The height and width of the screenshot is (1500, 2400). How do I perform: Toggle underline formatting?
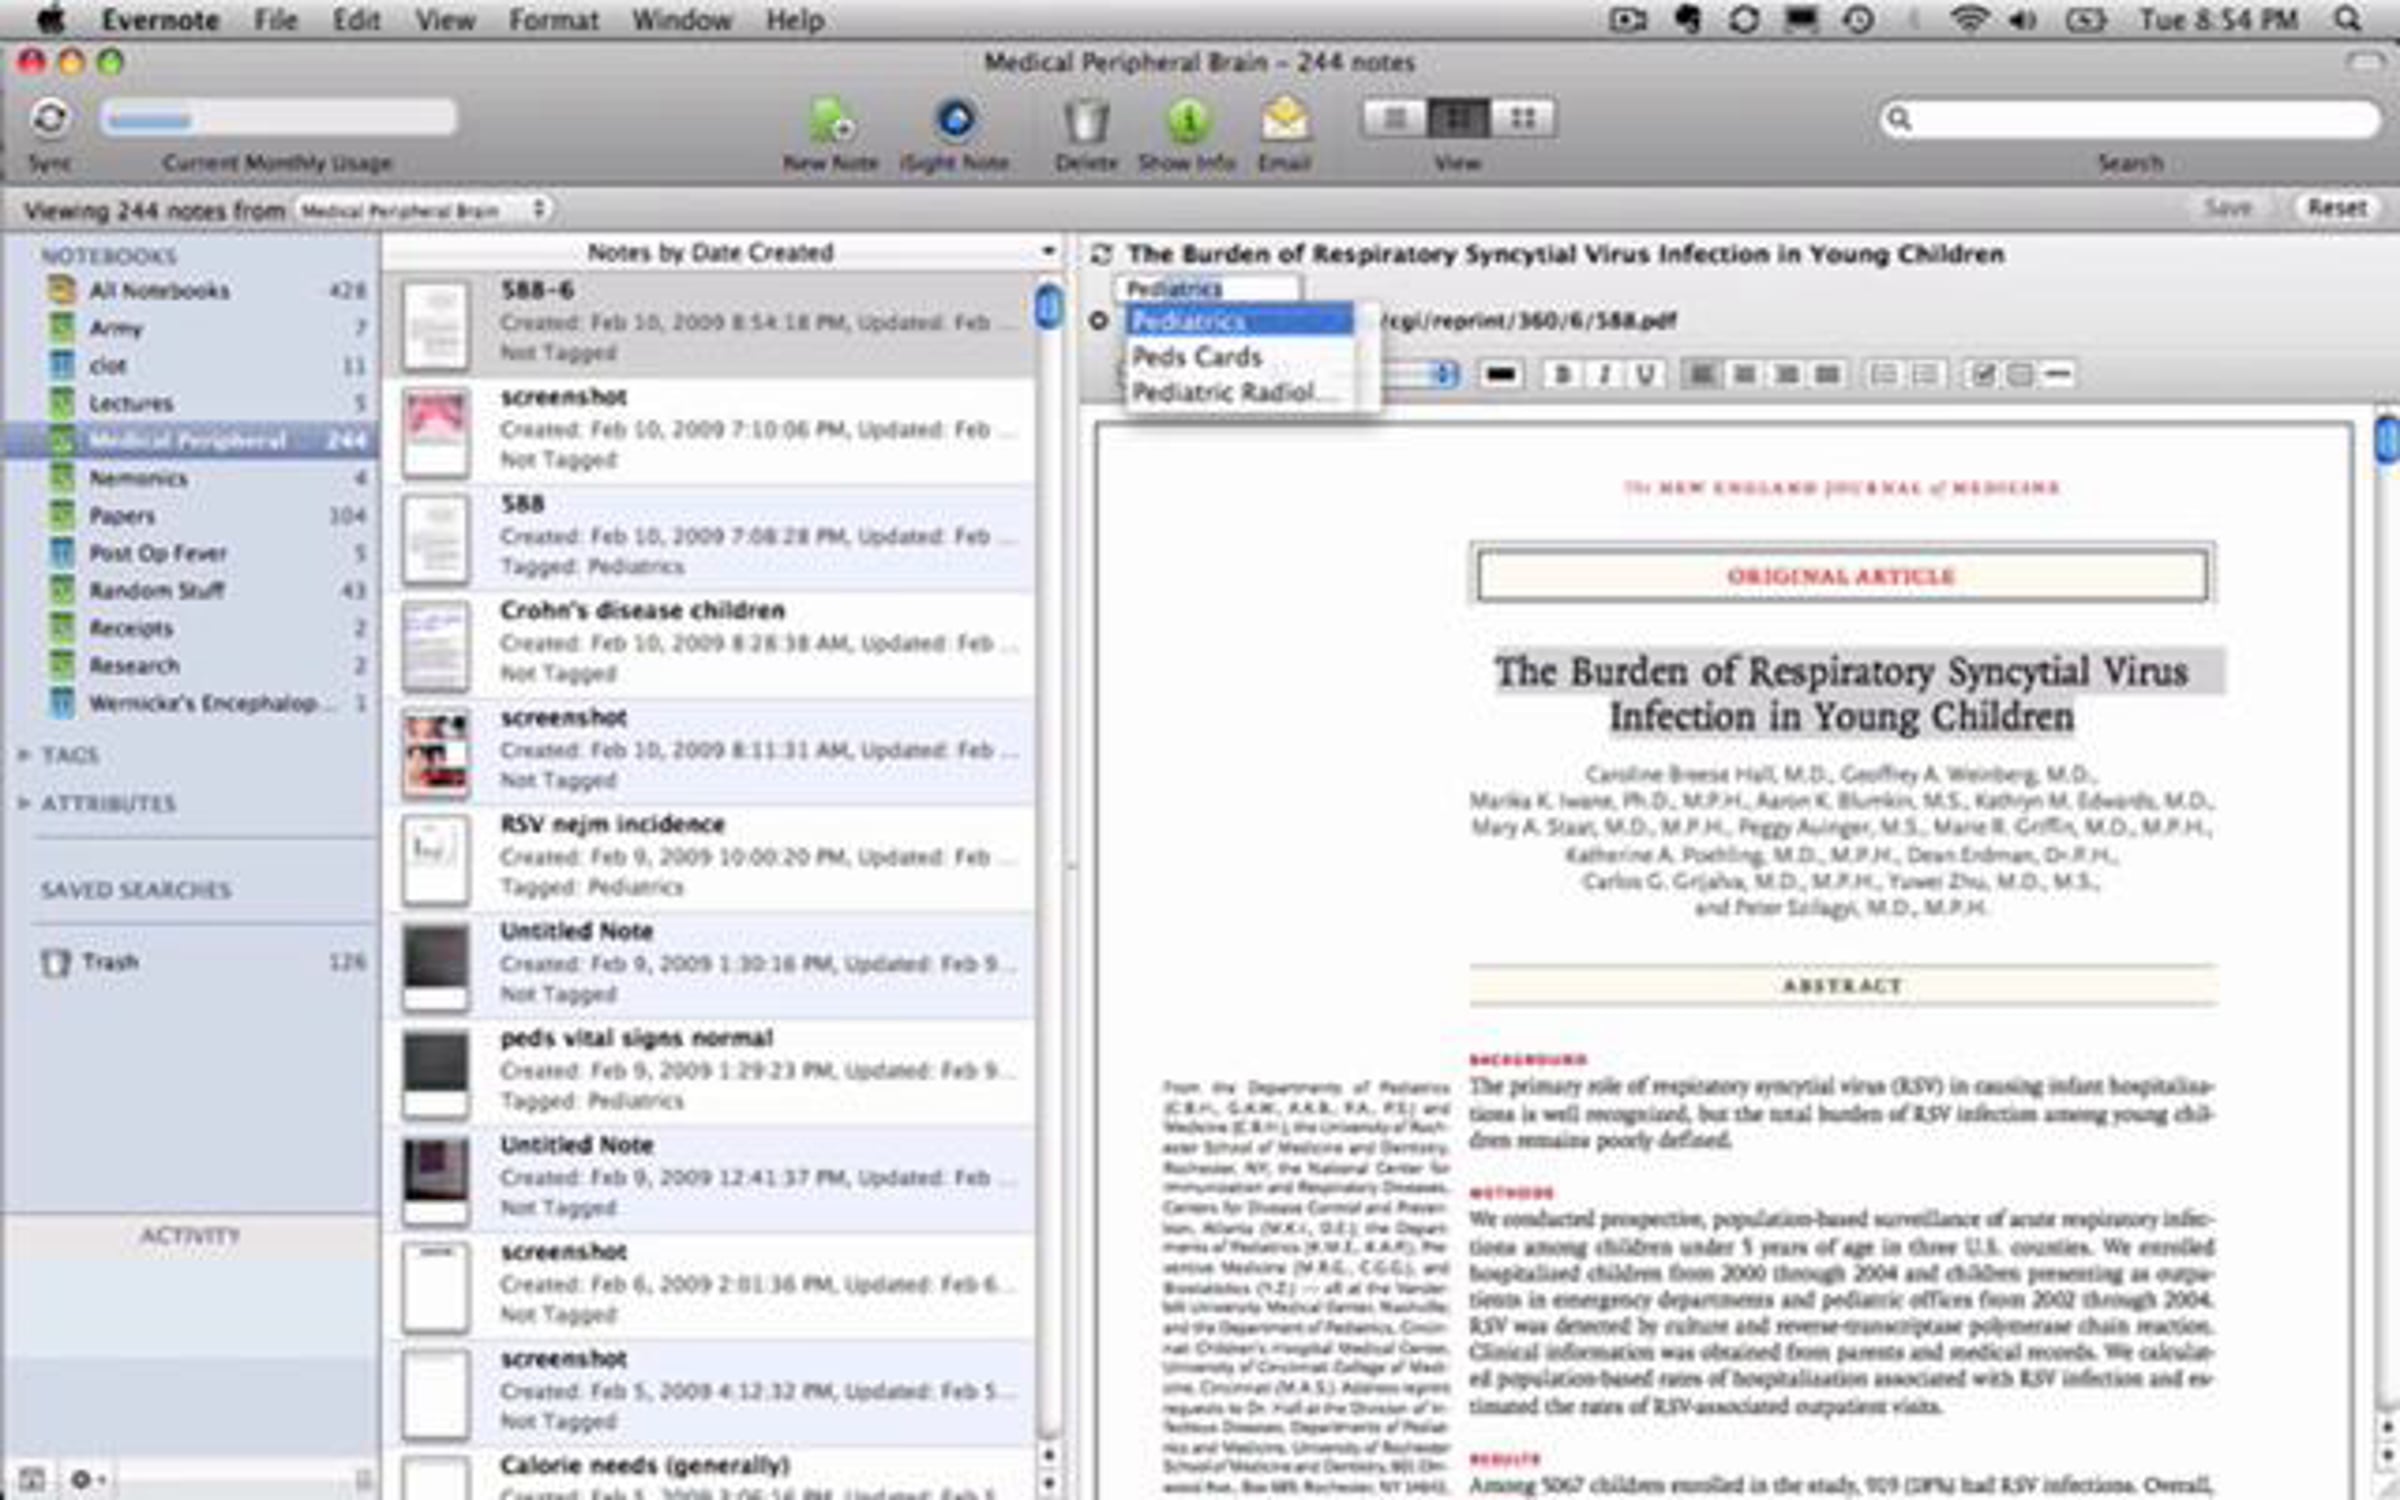point(1645,374)
